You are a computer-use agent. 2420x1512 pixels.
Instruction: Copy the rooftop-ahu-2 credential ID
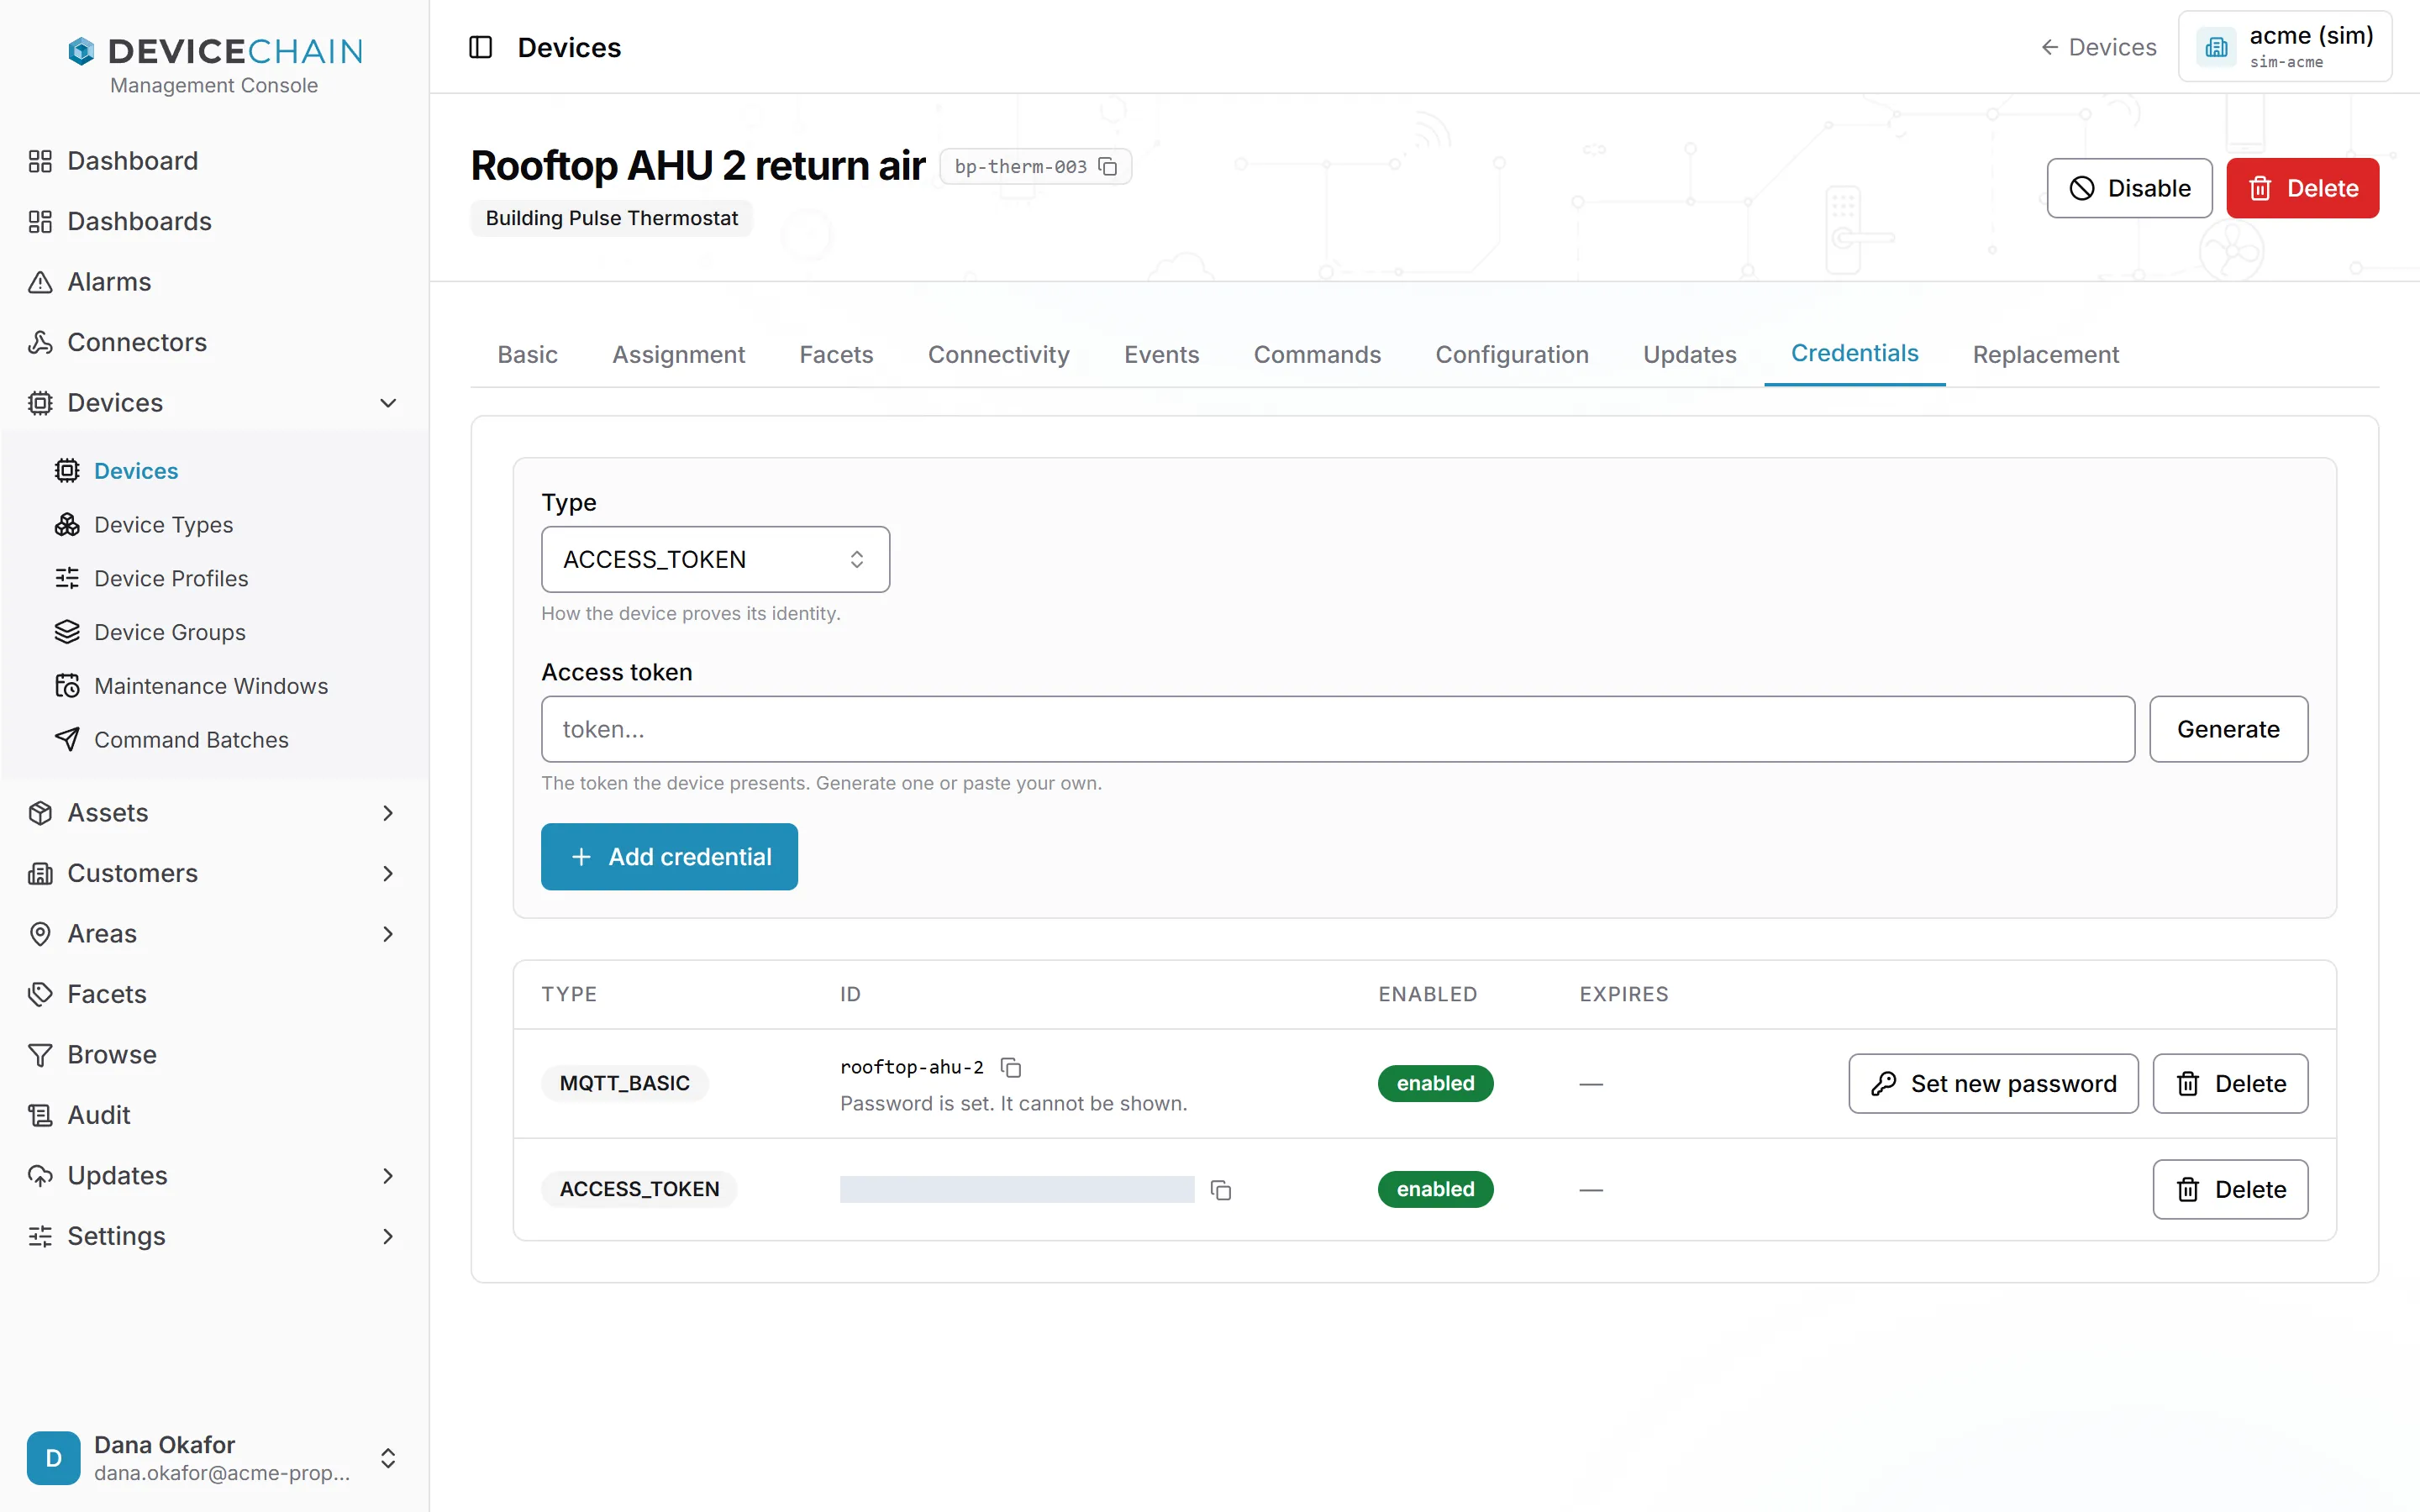coord(1011,1067)
